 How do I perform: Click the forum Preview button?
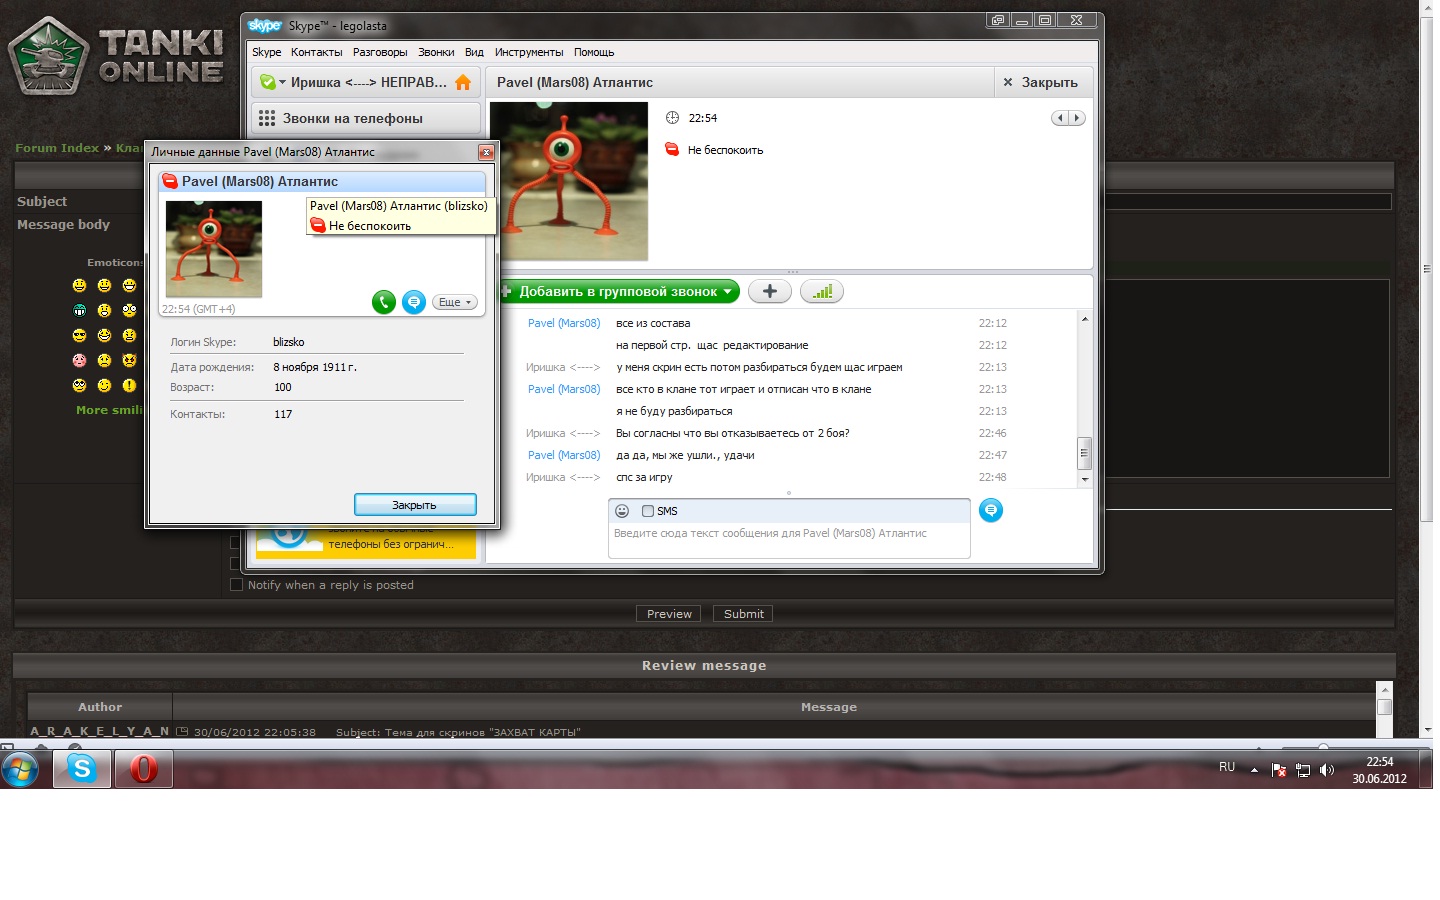point(669,614)
